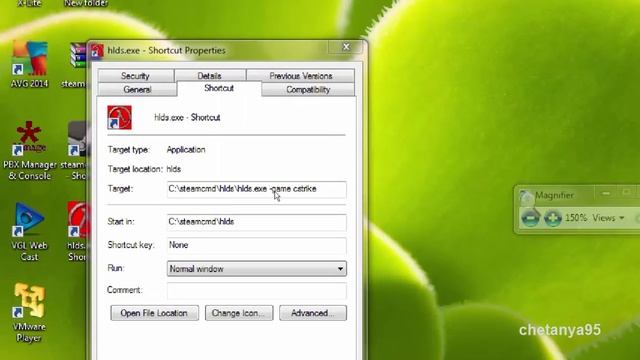Expand the Run Normal window dropdown
The height and width of the screenshot is (360, 640).
pos(257,269)
